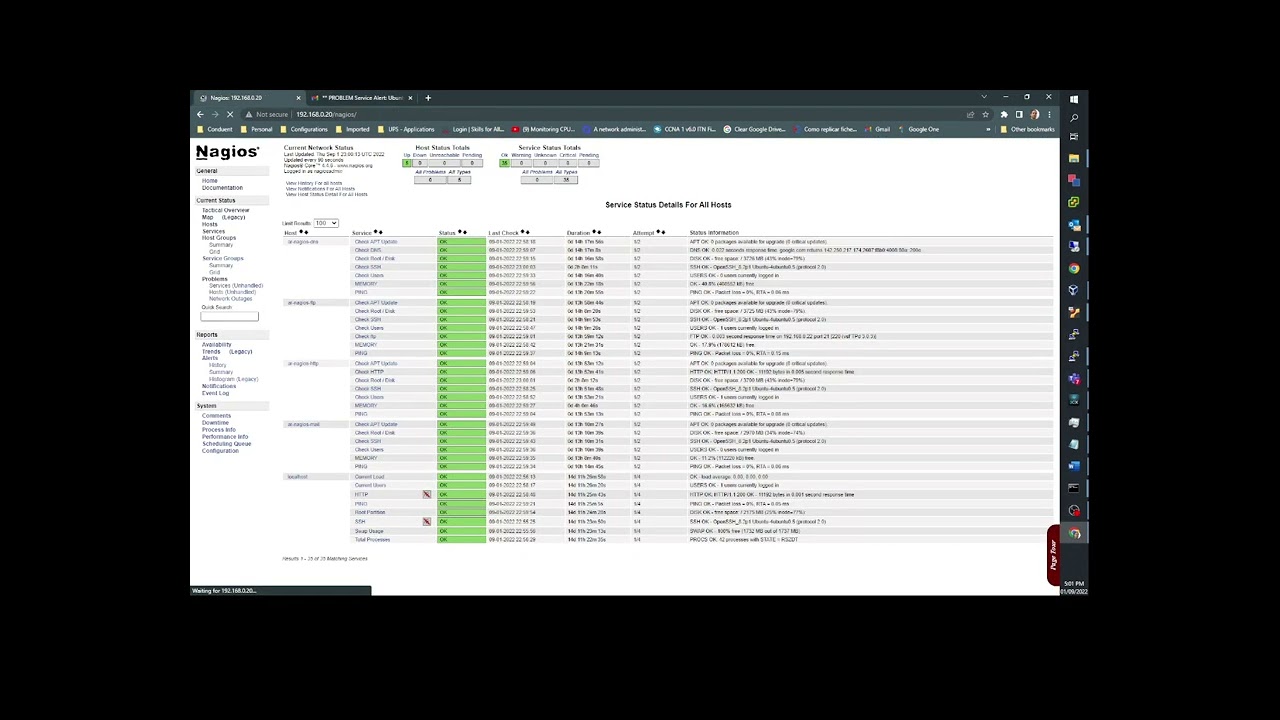Click 'Results 1 - 35 of 35 Matching Services'
The height and width of the screenshot is (720, 1280).
(325, 558)
